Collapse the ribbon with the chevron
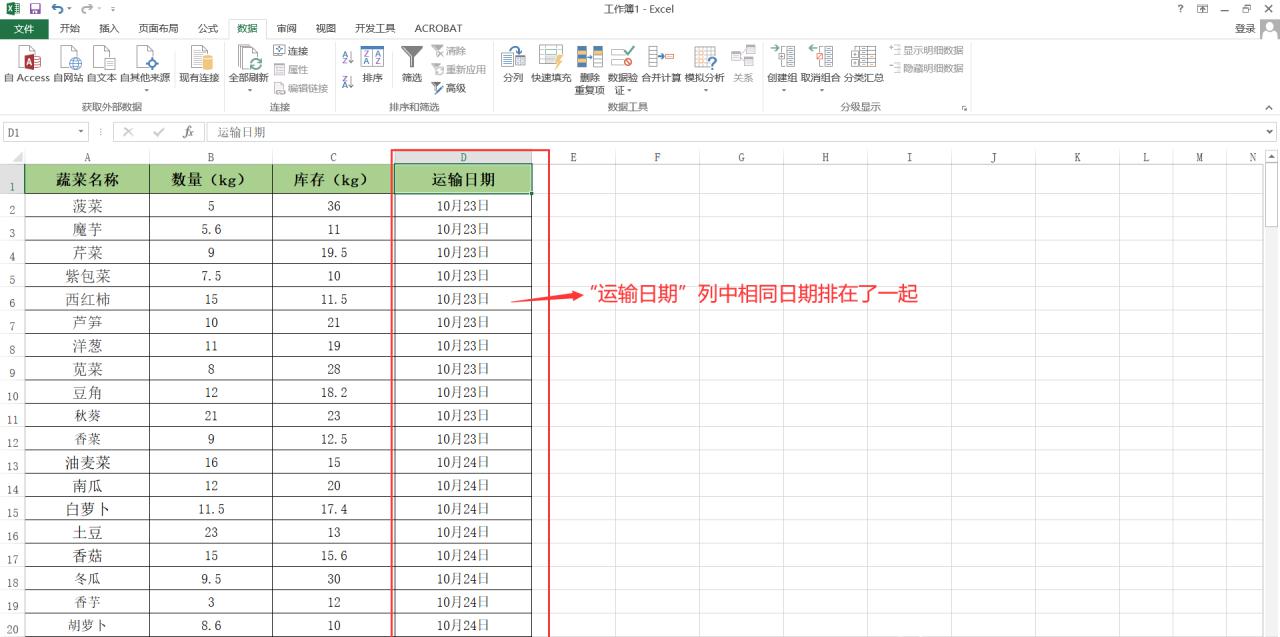Viewport: 1280px width, 637px height. point(1270,108)
